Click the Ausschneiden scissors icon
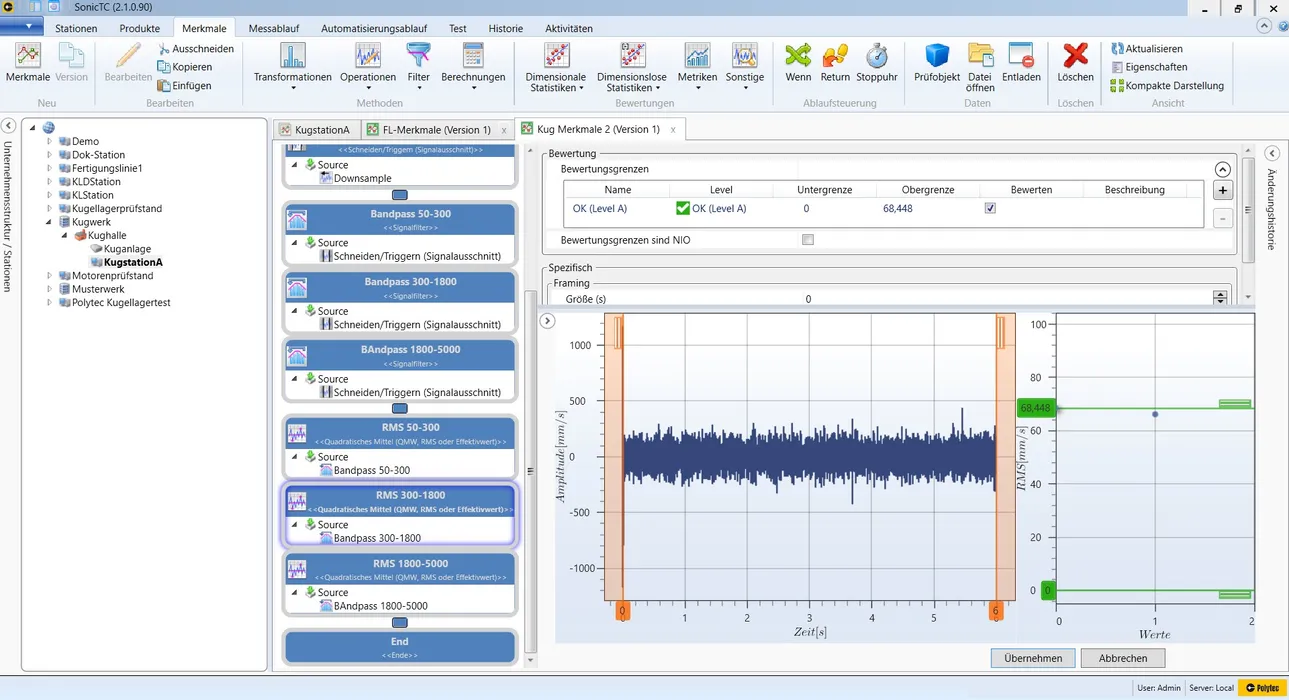The image size is (1289, 700). pos(164,48)
